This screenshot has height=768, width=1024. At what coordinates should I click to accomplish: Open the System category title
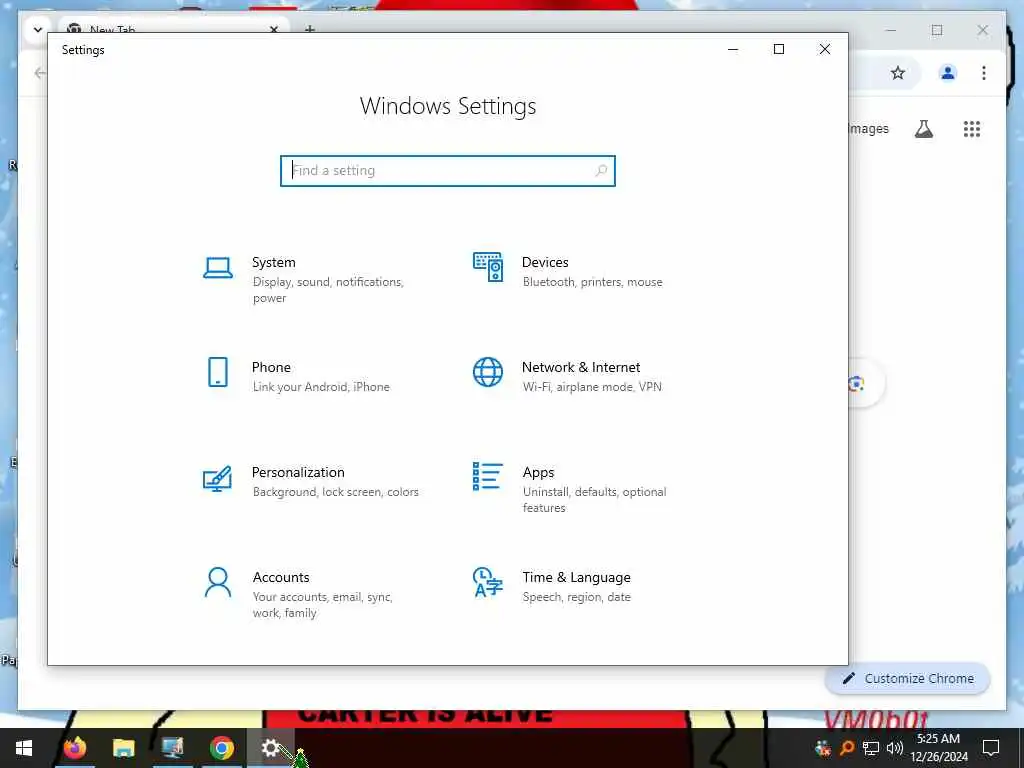274,262
